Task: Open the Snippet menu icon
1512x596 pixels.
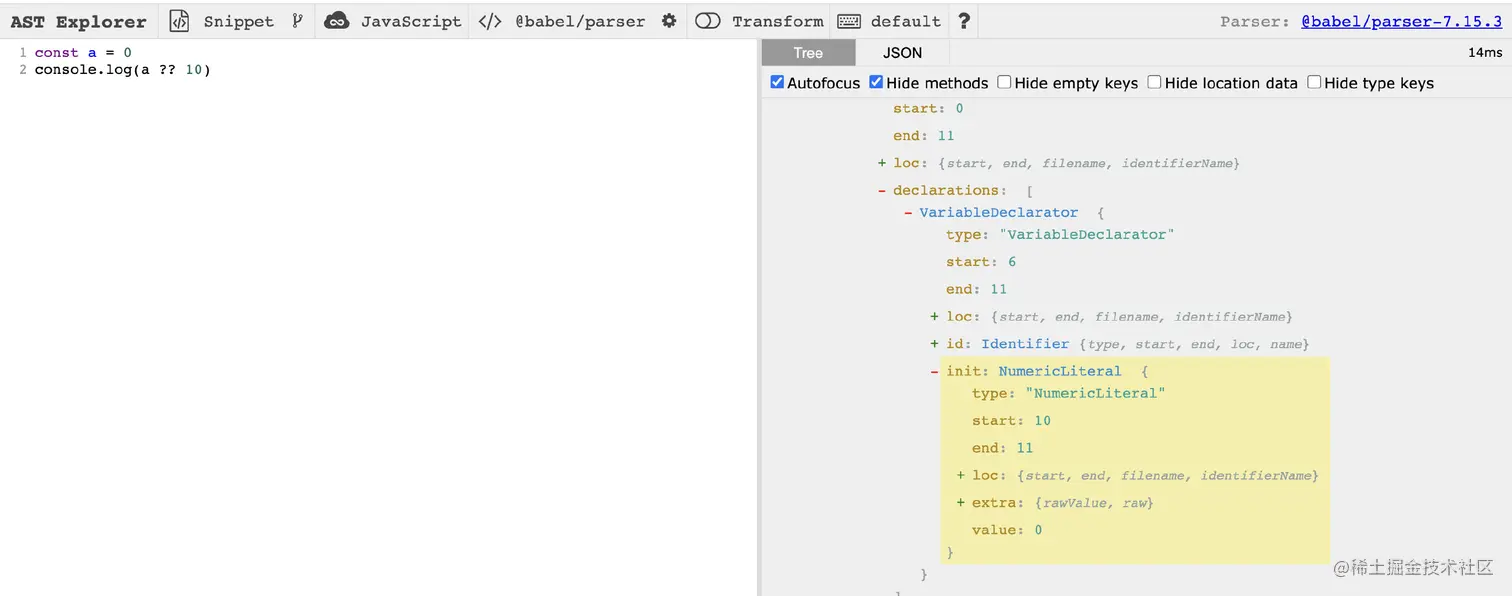Action: (179, 21)
